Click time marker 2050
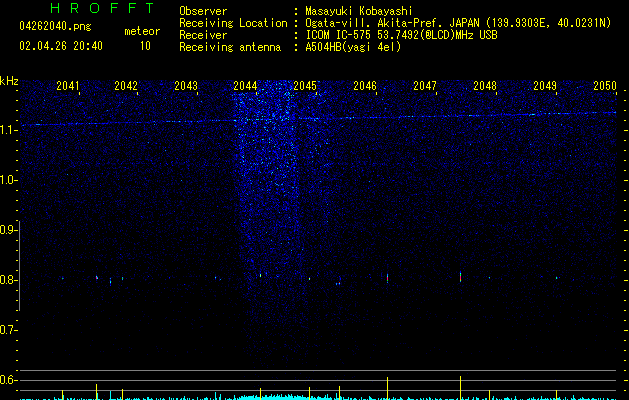 605,85
